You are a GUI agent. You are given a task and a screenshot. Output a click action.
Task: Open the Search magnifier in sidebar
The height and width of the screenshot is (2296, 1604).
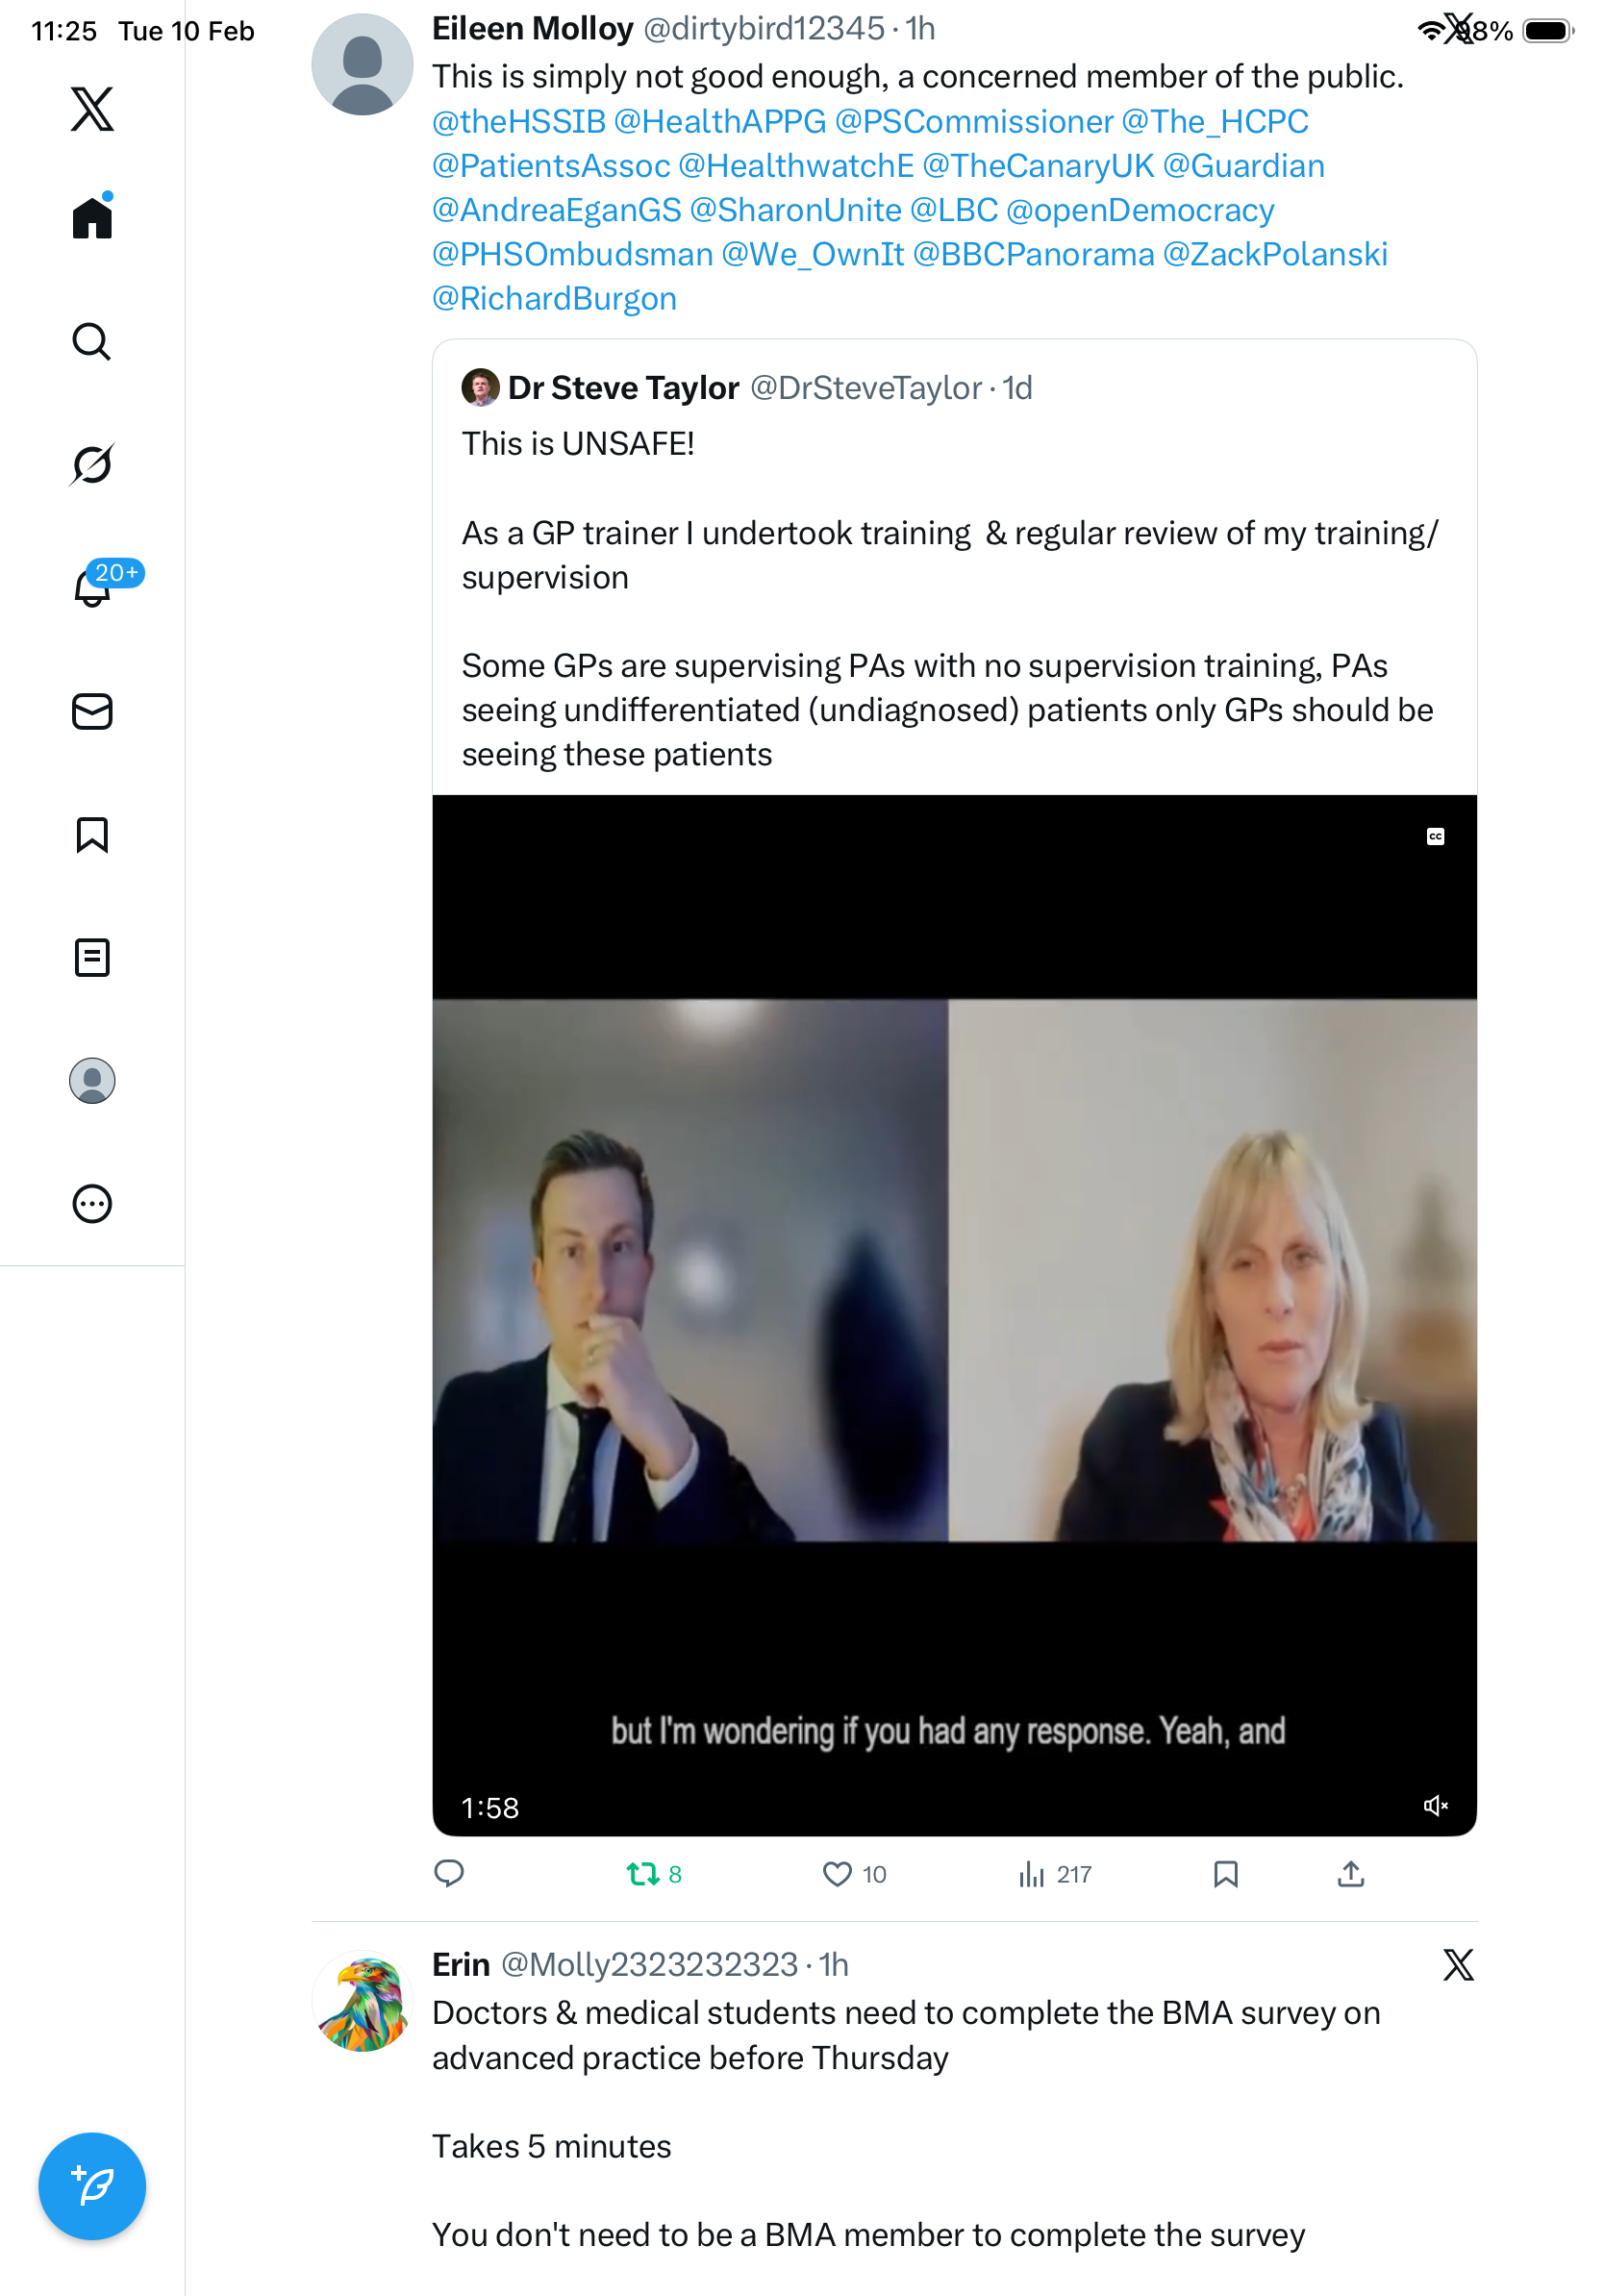point(92,342)
